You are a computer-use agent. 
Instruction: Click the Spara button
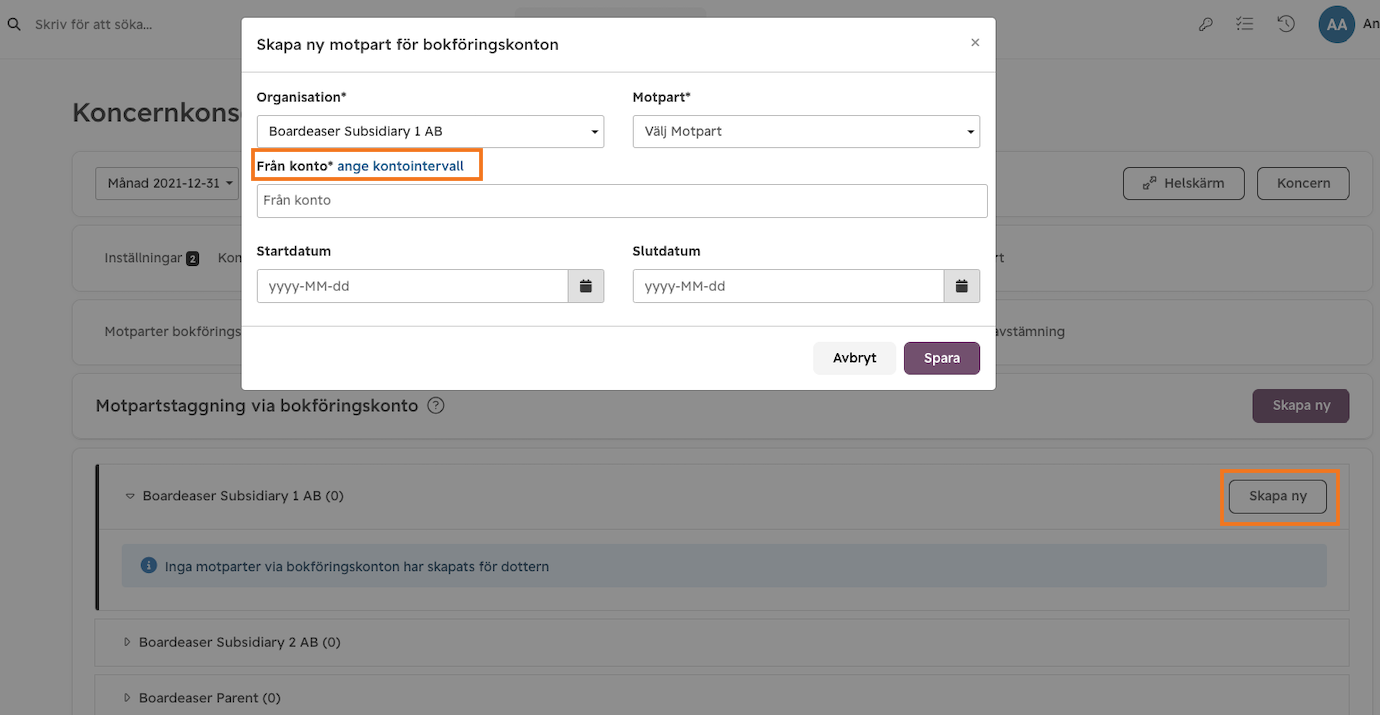pyautogui.click(x=942, y=358)
